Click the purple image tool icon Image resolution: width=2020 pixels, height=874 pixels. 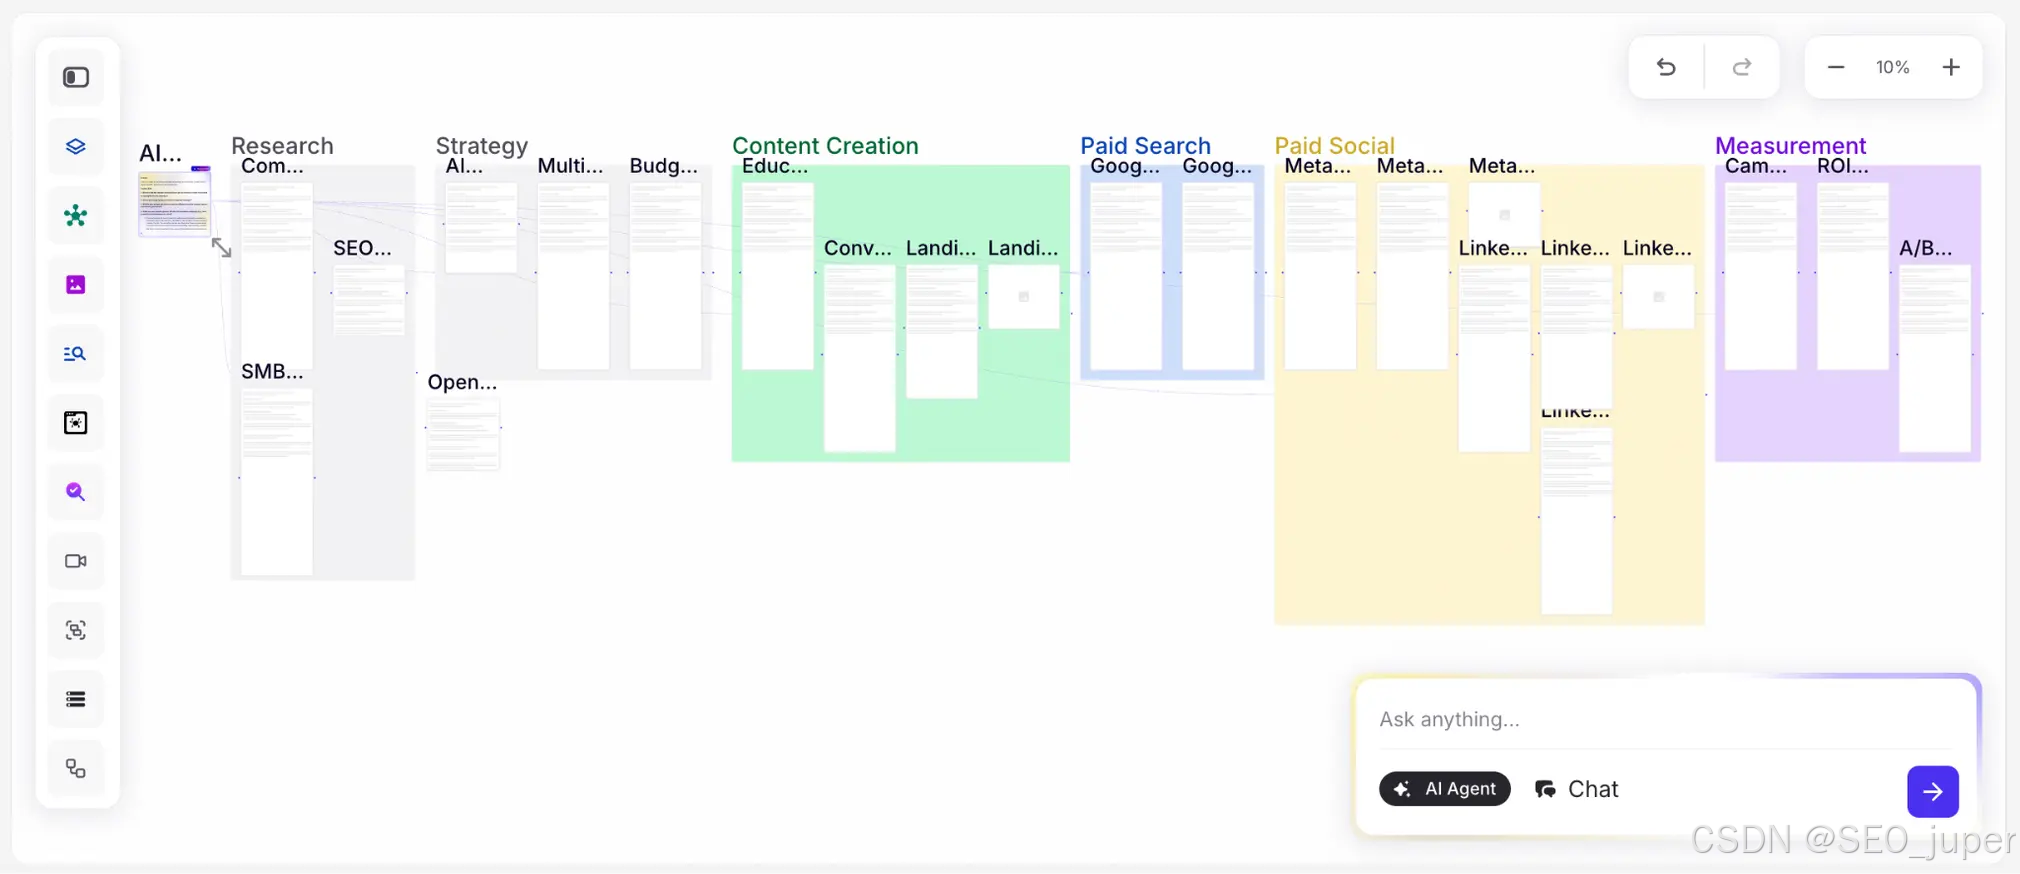tap(76, 285)
